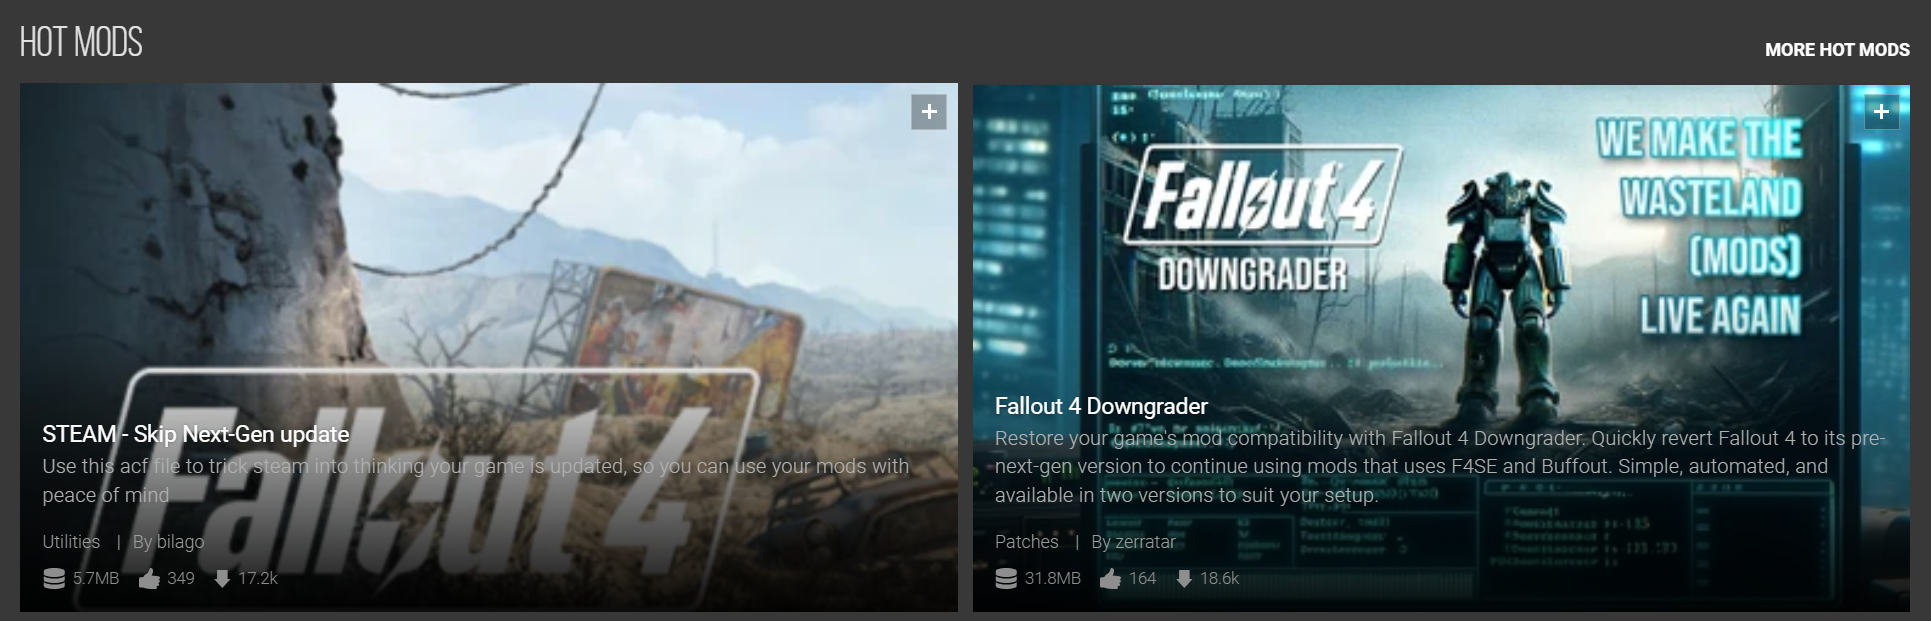
Task: Click thumbs-up icon beside 164 endorsements
Action: tap(1110, 579)
